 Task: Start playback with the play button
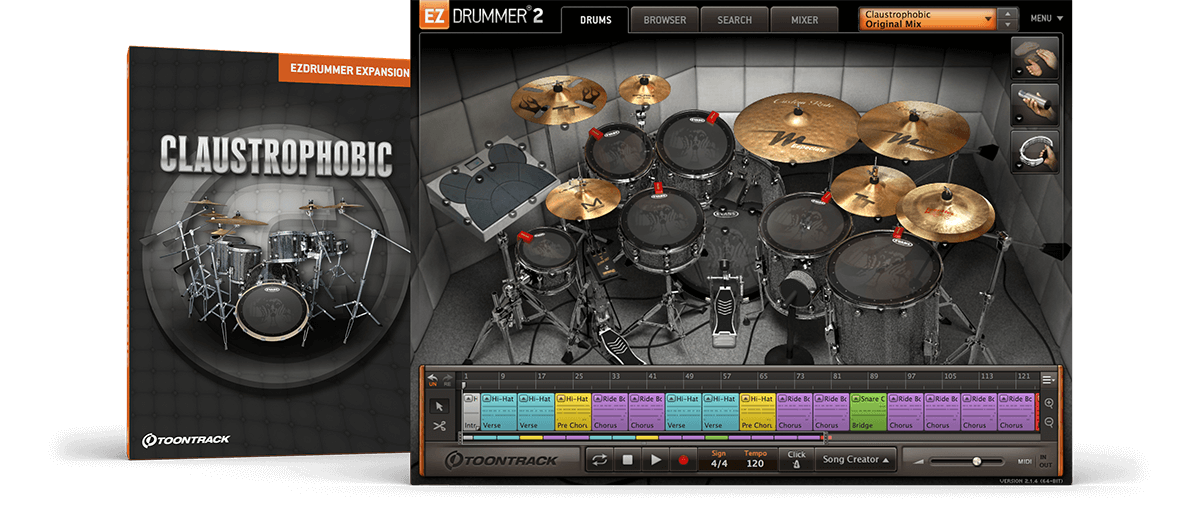click(x=656, y=460)
